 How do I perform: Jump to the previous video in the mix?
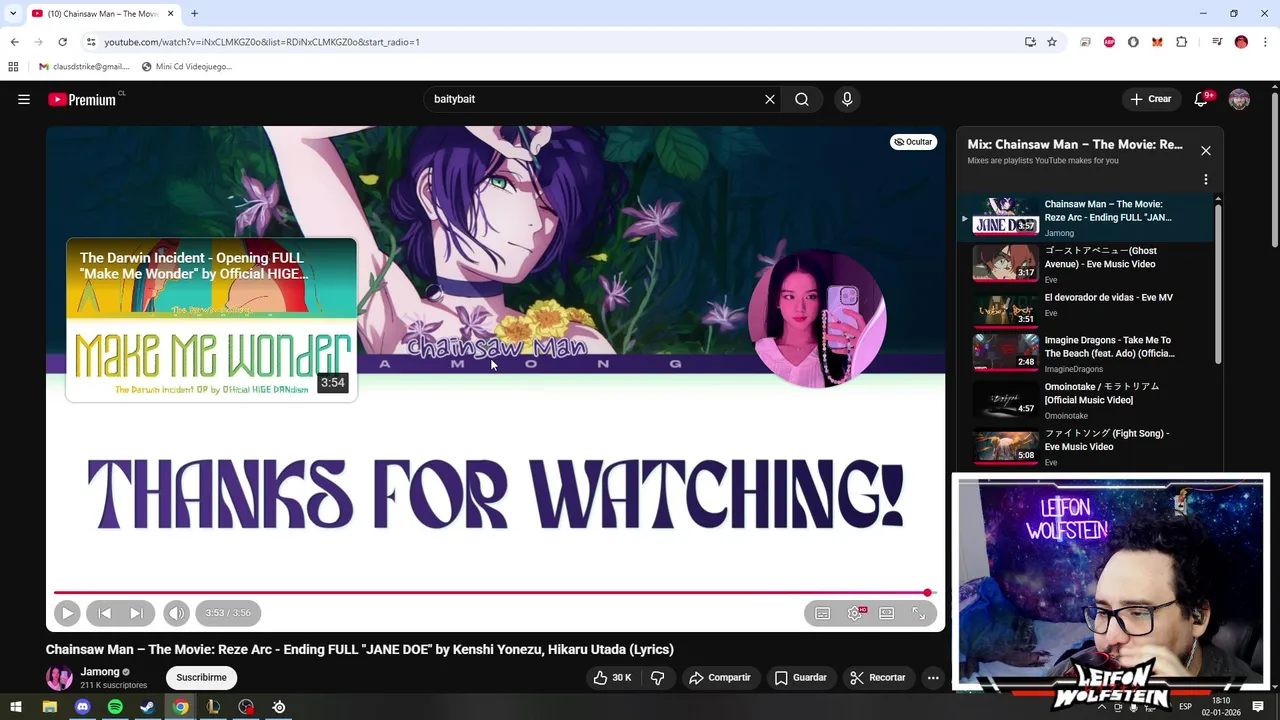pos(104,613)
